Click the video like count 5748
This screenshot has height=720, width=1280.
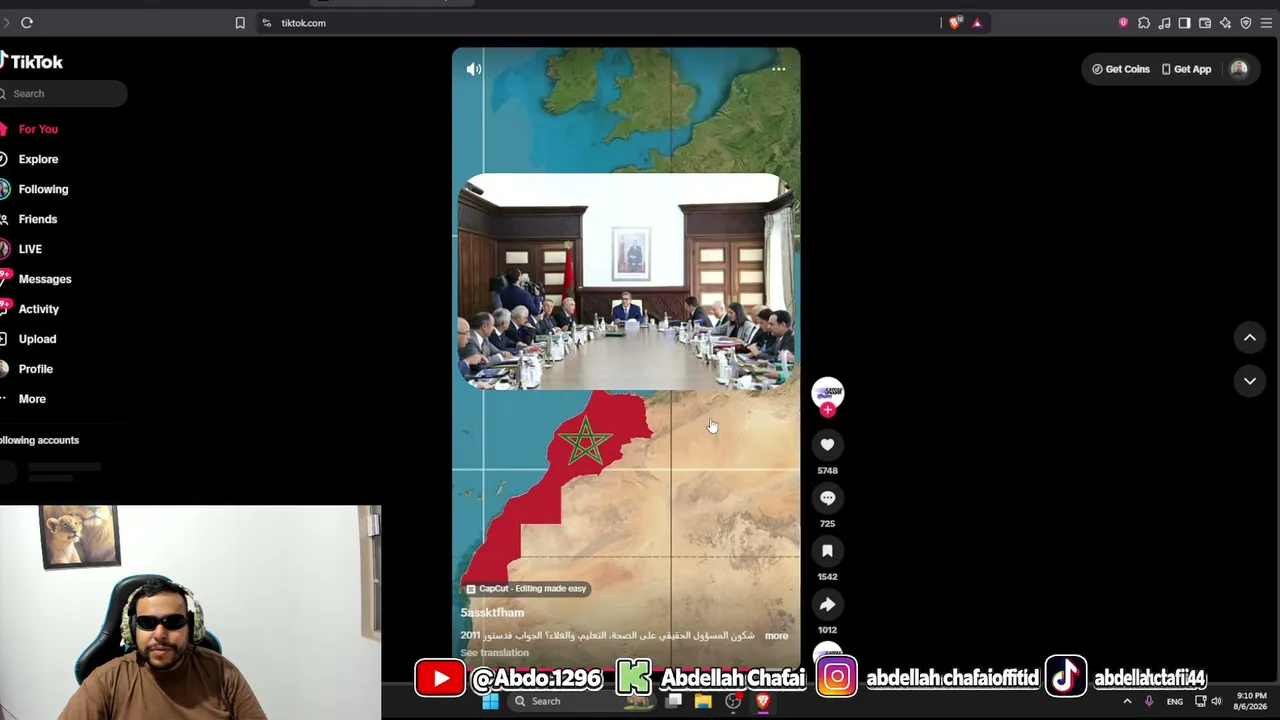point(827,470)
